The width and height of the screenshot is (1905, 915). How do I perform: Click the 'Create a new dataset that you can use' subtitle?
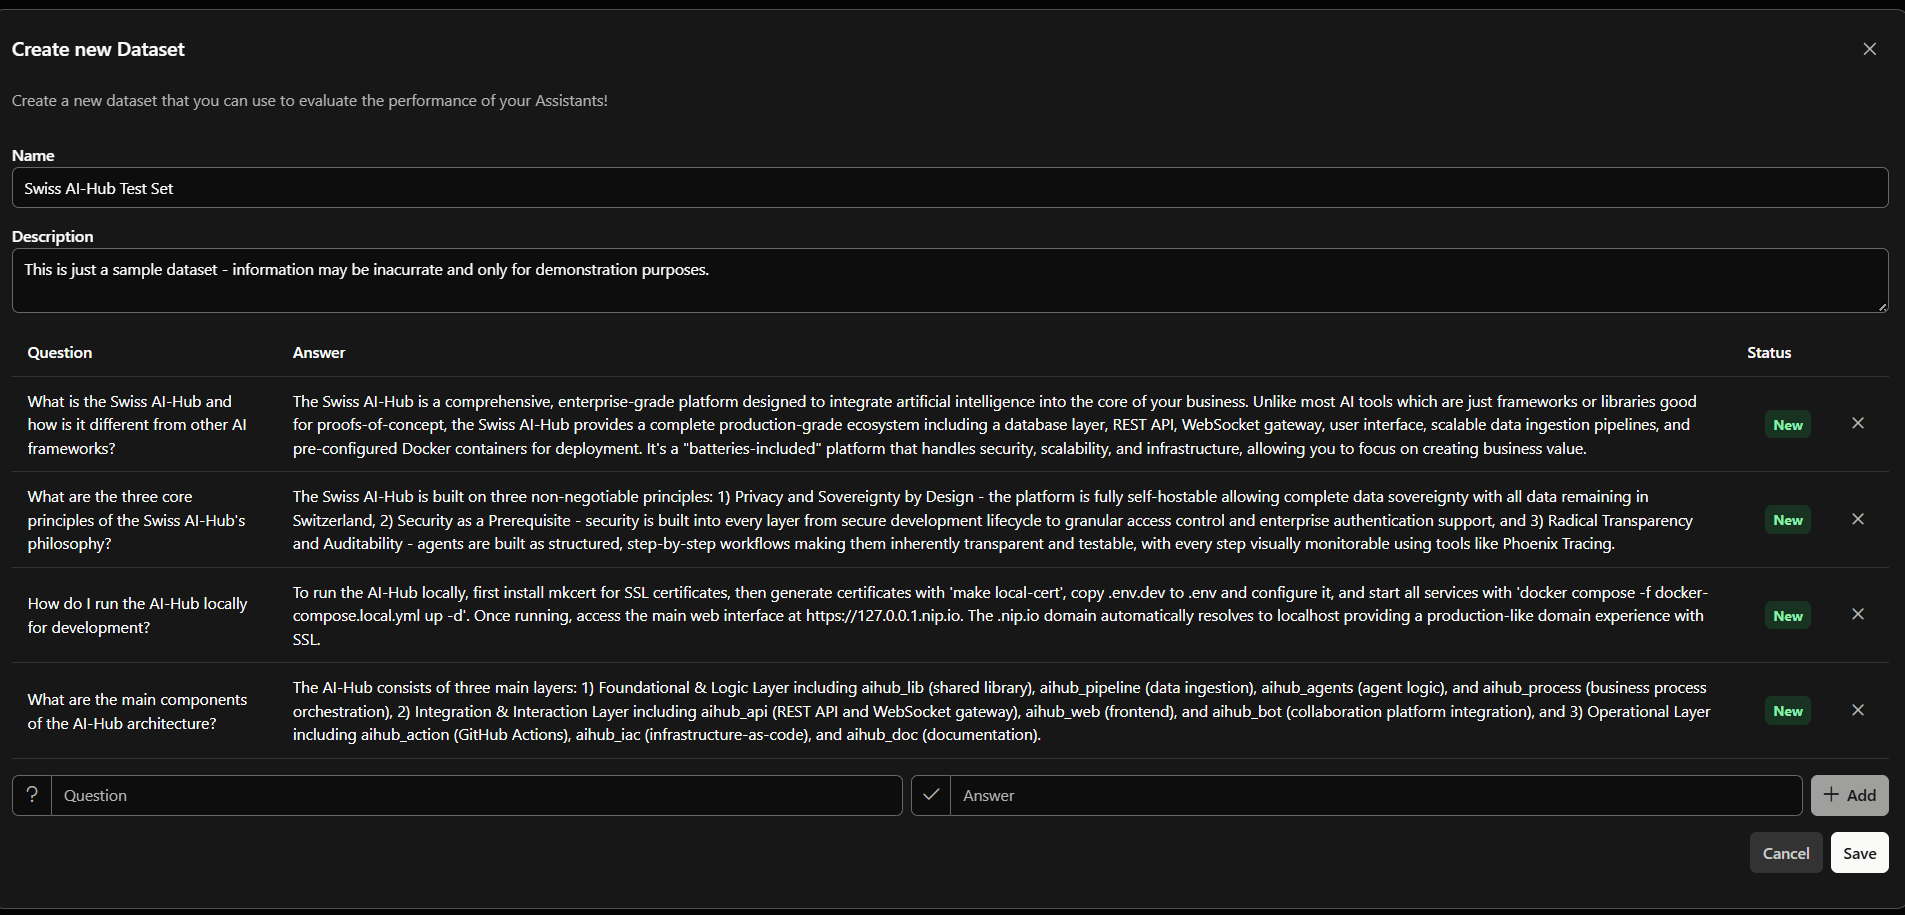coord(310,101)
